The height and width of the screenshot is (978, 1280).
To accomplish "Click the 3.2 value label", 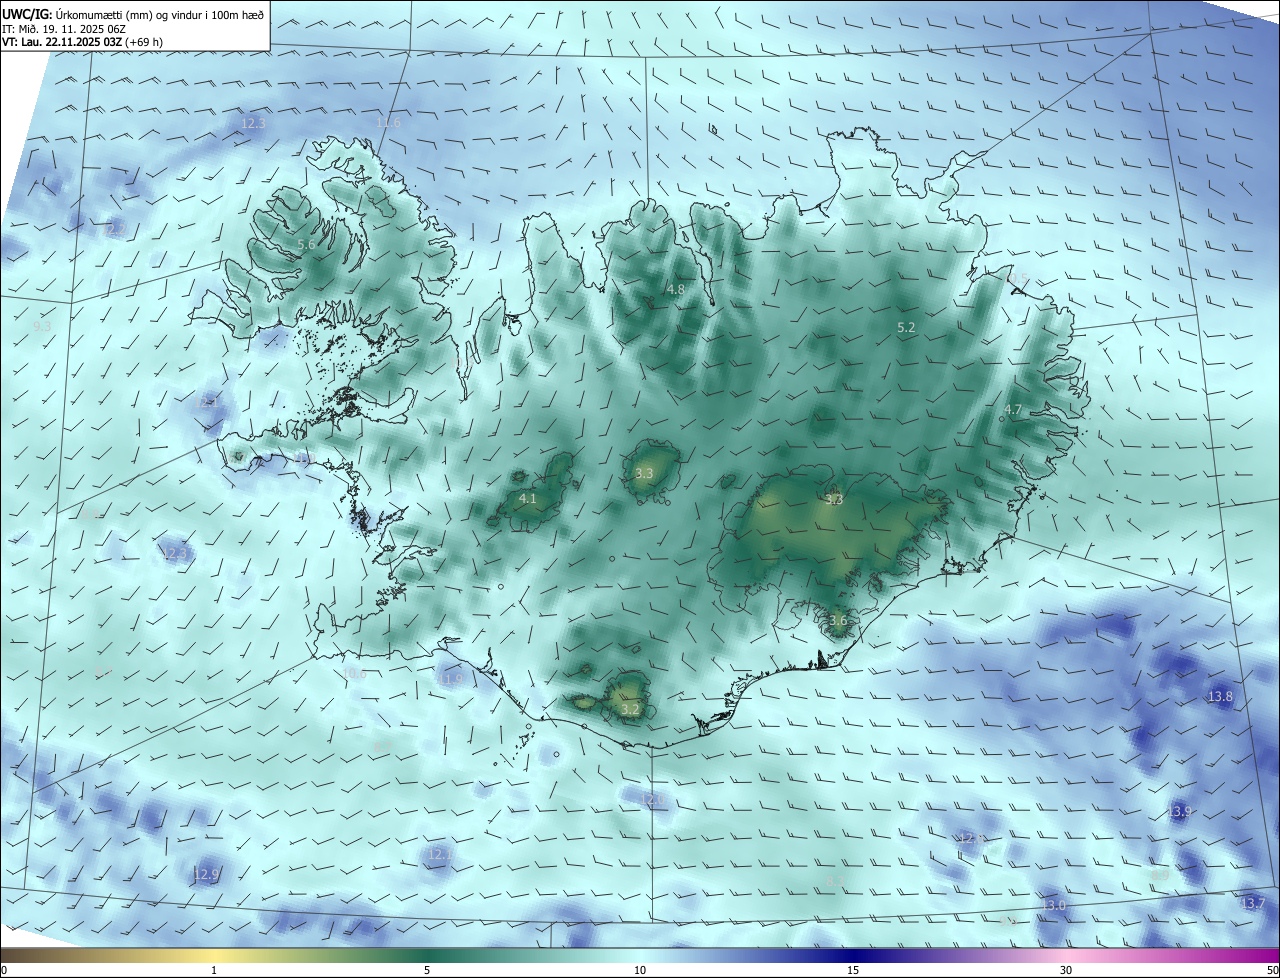I will 630,710.
